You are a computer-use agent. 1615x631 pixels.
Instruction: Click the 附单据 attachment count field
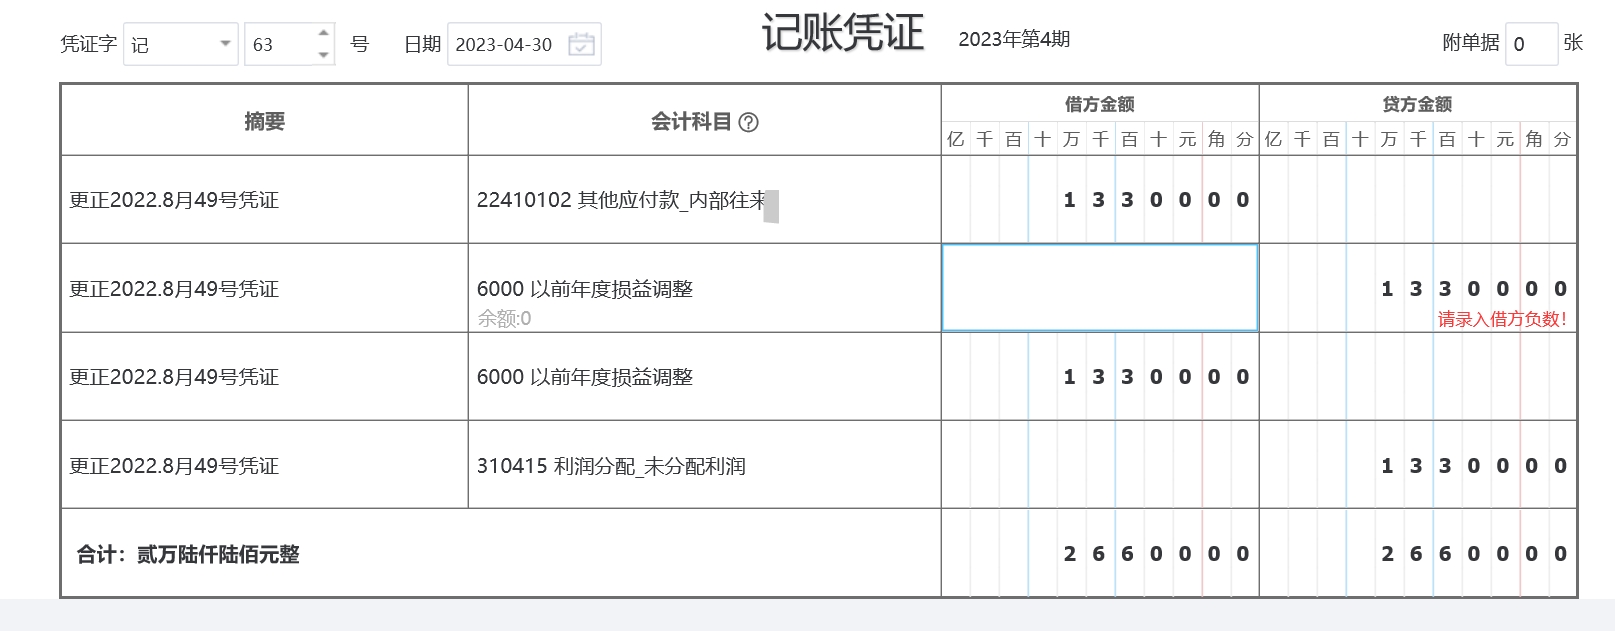pos(1530,44)
